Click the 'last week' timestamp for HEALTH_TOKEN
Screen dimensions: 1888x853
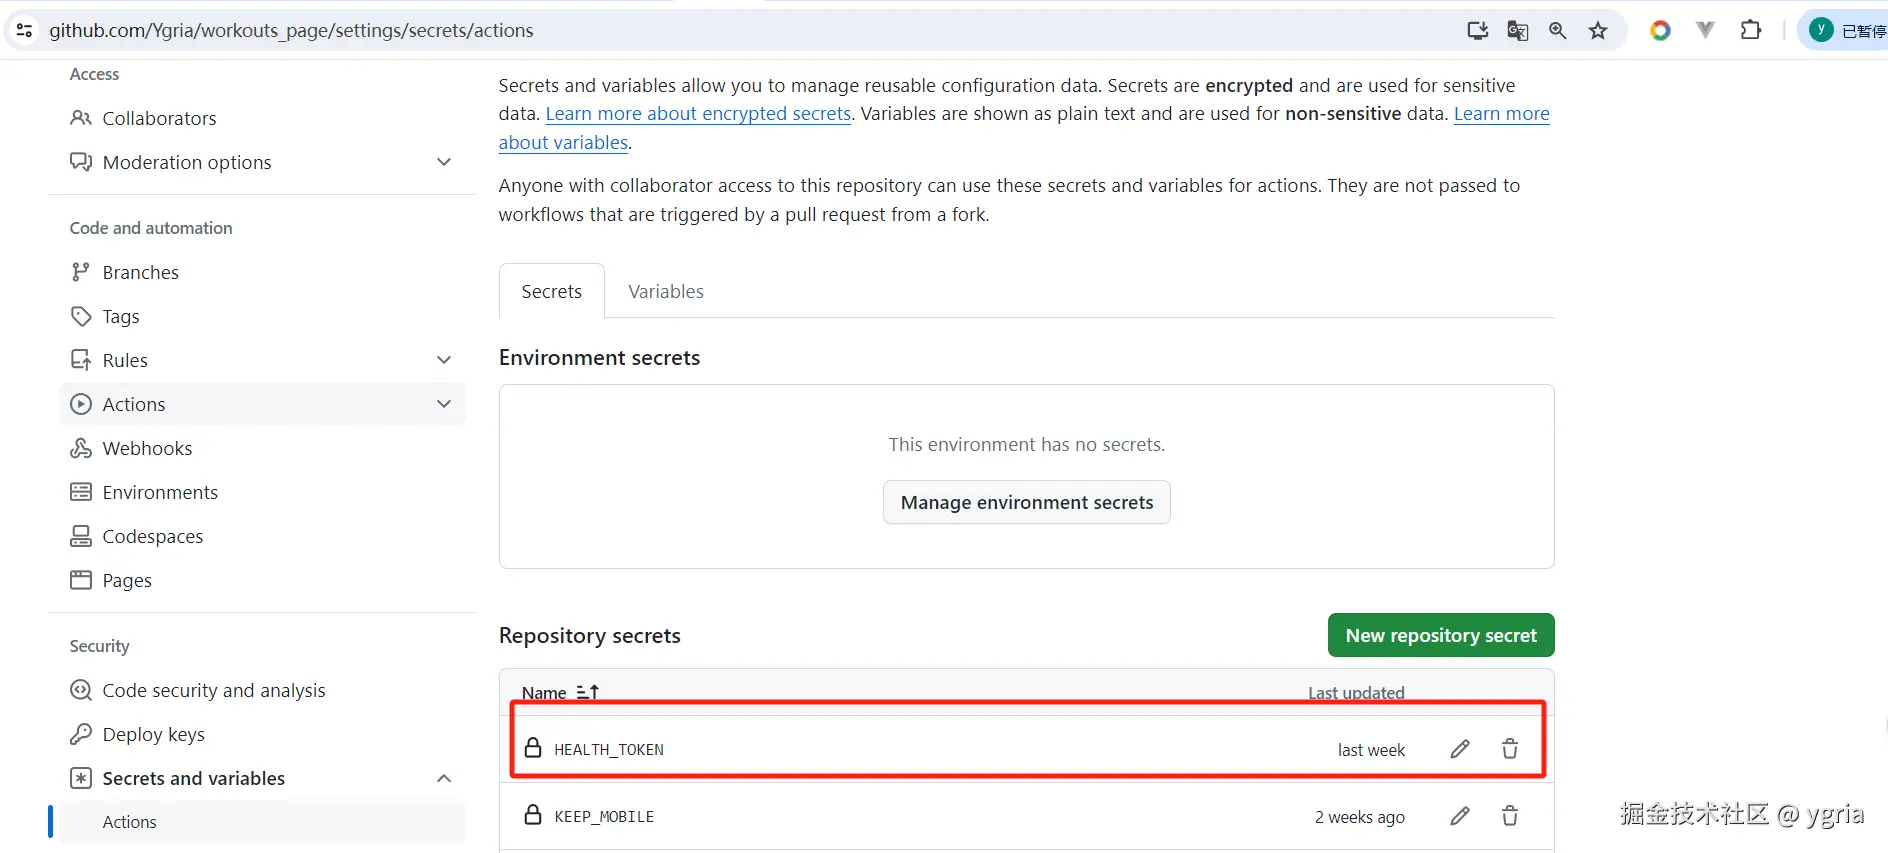point(1371,750)
